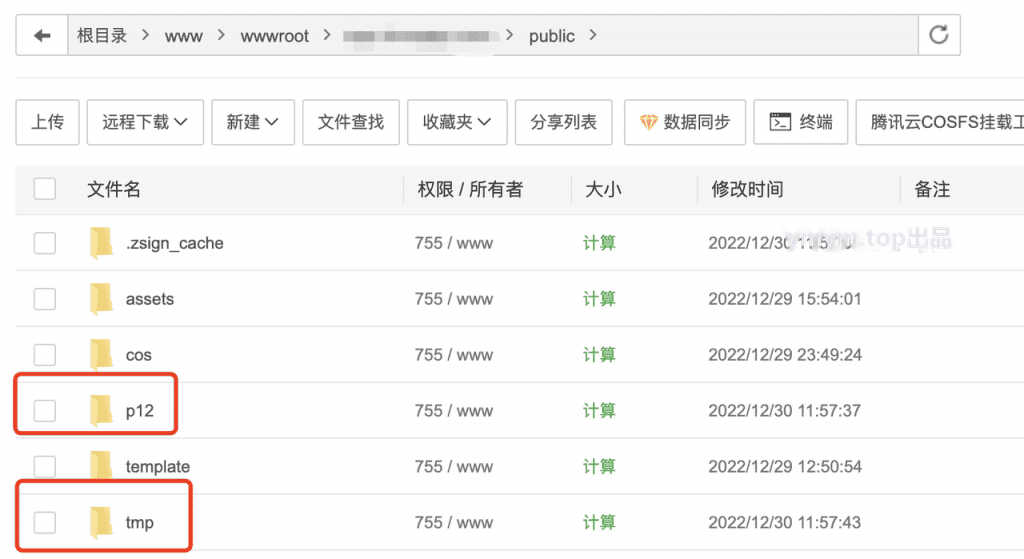1024x559 pixels.
Task: Click 755 / www permission for assets
Action: click(454, 299)
